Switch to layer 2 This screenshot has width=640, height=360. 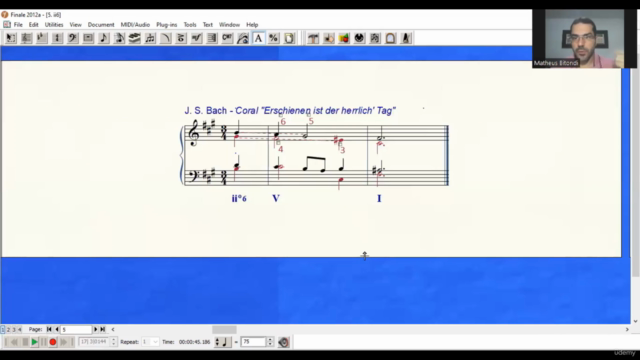(x=8, y=329)
